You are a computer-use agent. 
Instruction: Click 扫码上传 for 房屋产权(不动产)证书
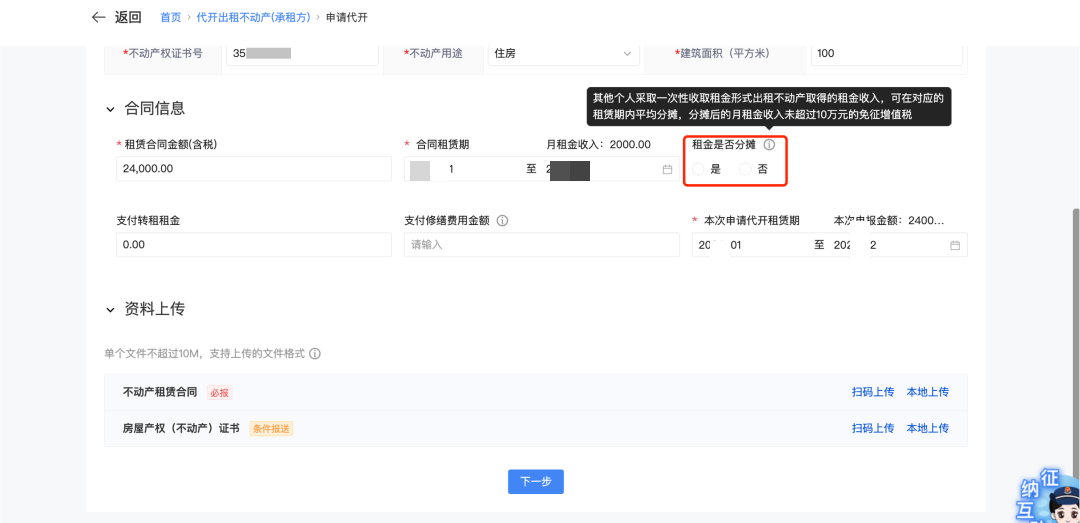tap(873, 428)
